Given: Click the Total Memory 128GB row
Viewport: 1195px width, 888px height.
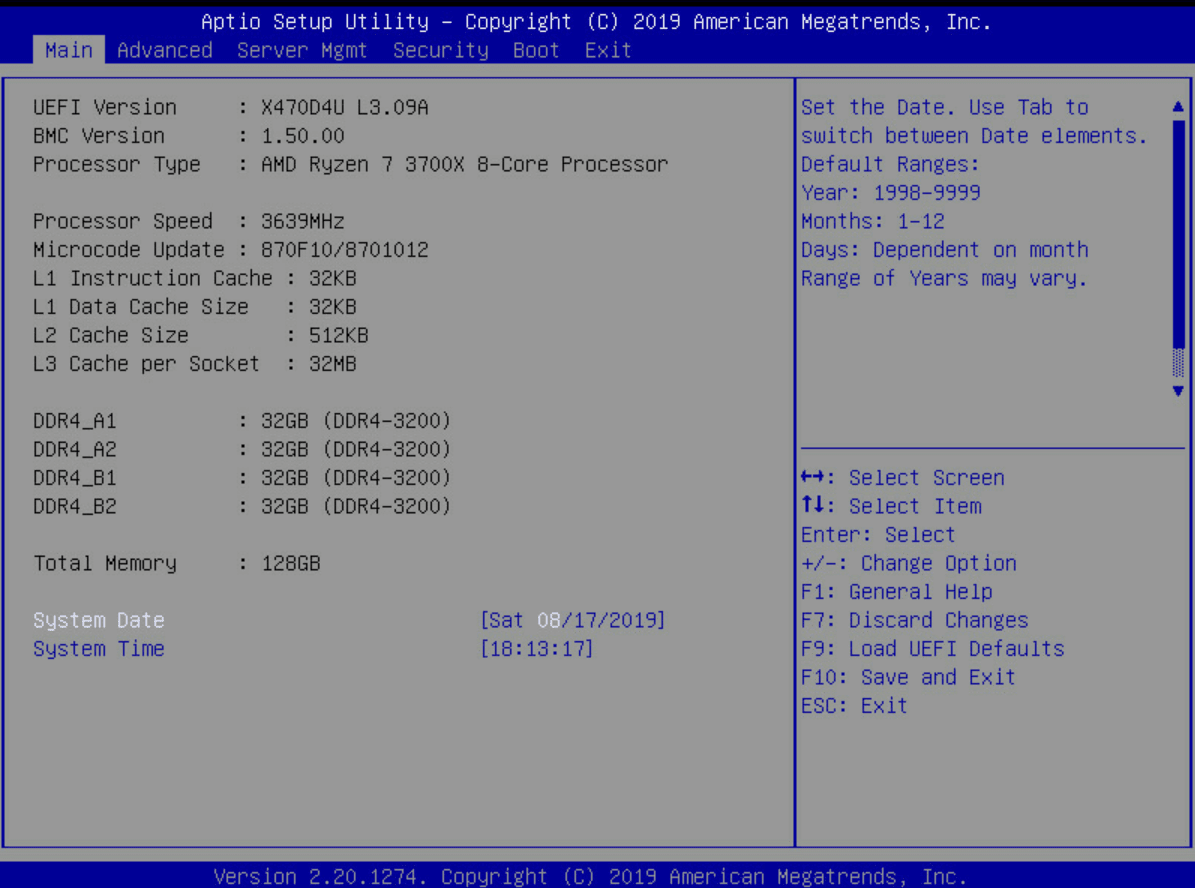Looking at the screenshot, I should (x=177, y=563).
